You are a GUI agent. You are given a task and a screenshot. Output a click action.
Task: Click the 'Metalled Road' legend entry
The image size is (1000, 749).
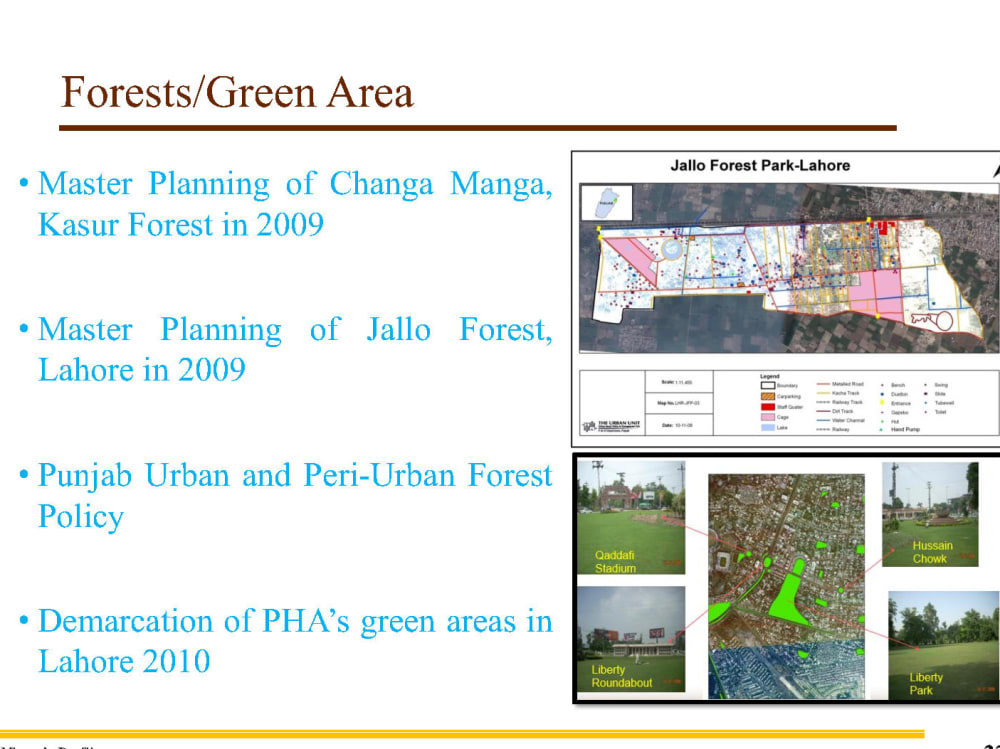click(x=840, y=384)
